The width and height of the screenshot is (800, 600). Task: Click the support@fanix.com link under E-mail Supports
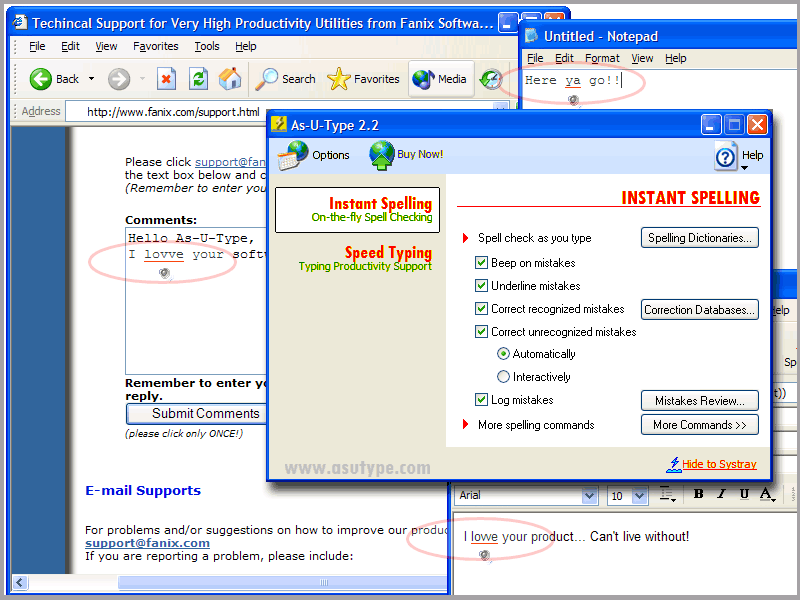coord(147,543)
